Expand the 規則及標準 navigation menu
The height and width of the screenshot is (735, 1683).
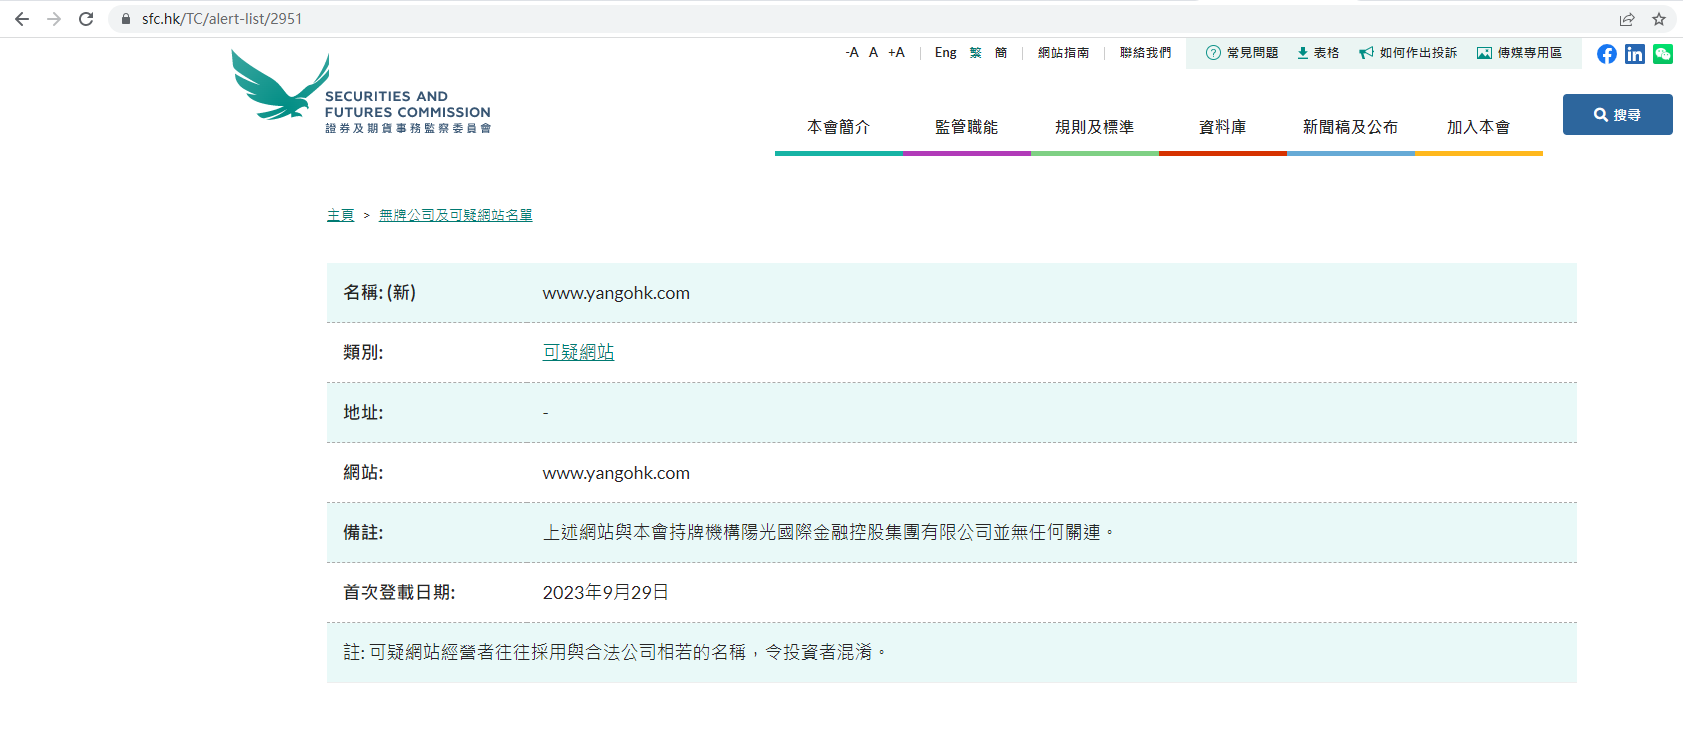click(1094, 127)
